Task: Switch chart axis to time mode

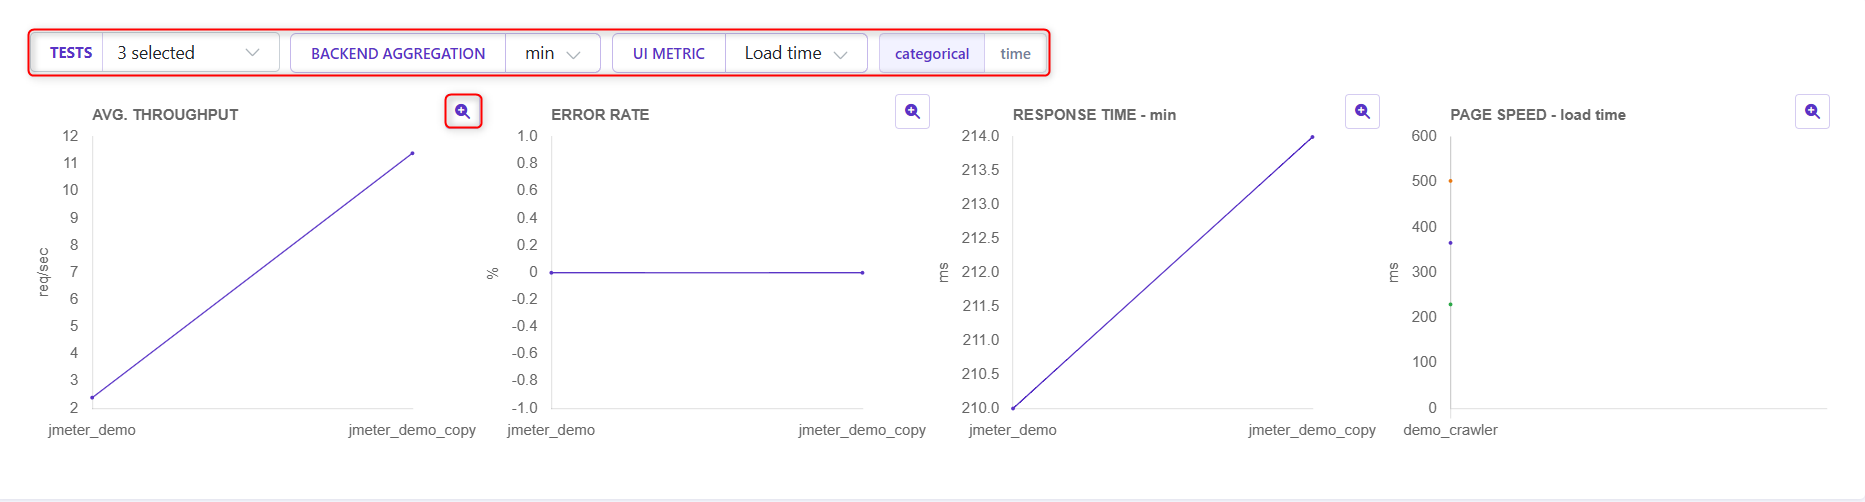Action: click(1015, 54)
